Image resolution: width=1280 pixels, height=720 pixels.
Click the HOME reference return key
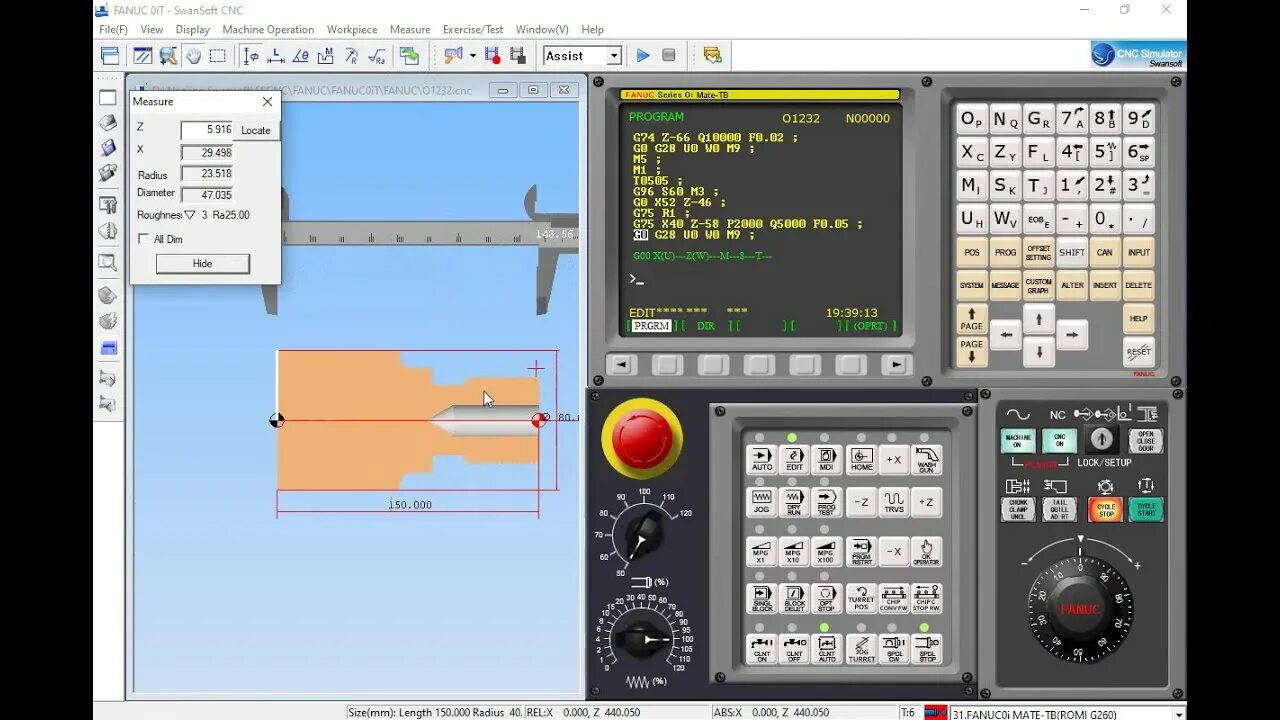pos(861,459)
